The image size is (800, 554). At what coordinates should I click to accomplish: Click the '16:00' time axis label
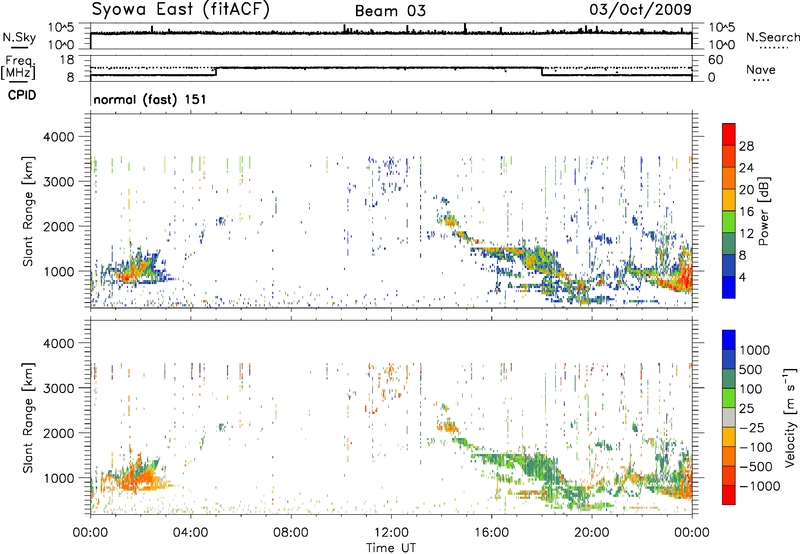(x=491, y=533)
